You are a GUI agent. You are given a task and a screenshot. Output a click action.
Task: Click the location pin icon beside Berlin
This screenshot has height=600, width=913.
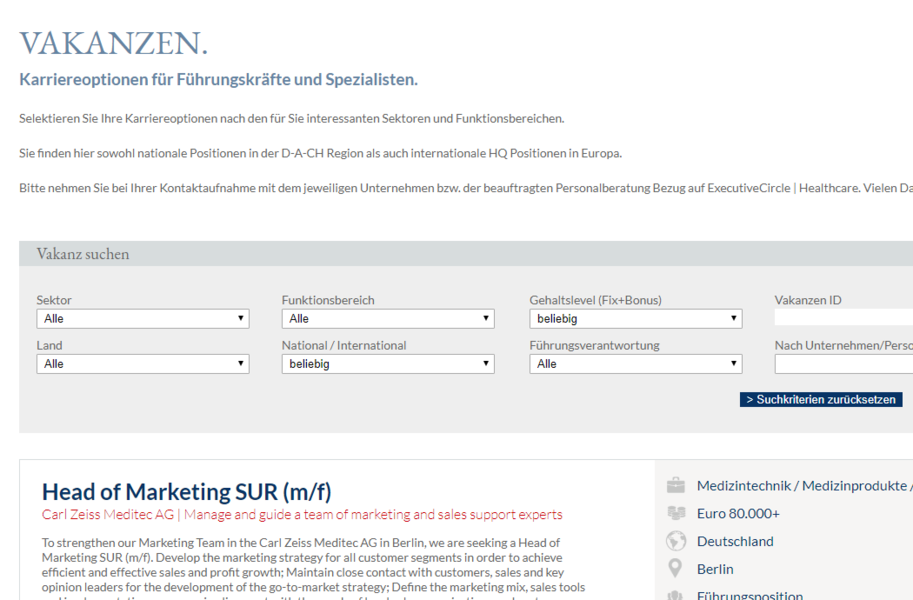(x=676, y=569)
